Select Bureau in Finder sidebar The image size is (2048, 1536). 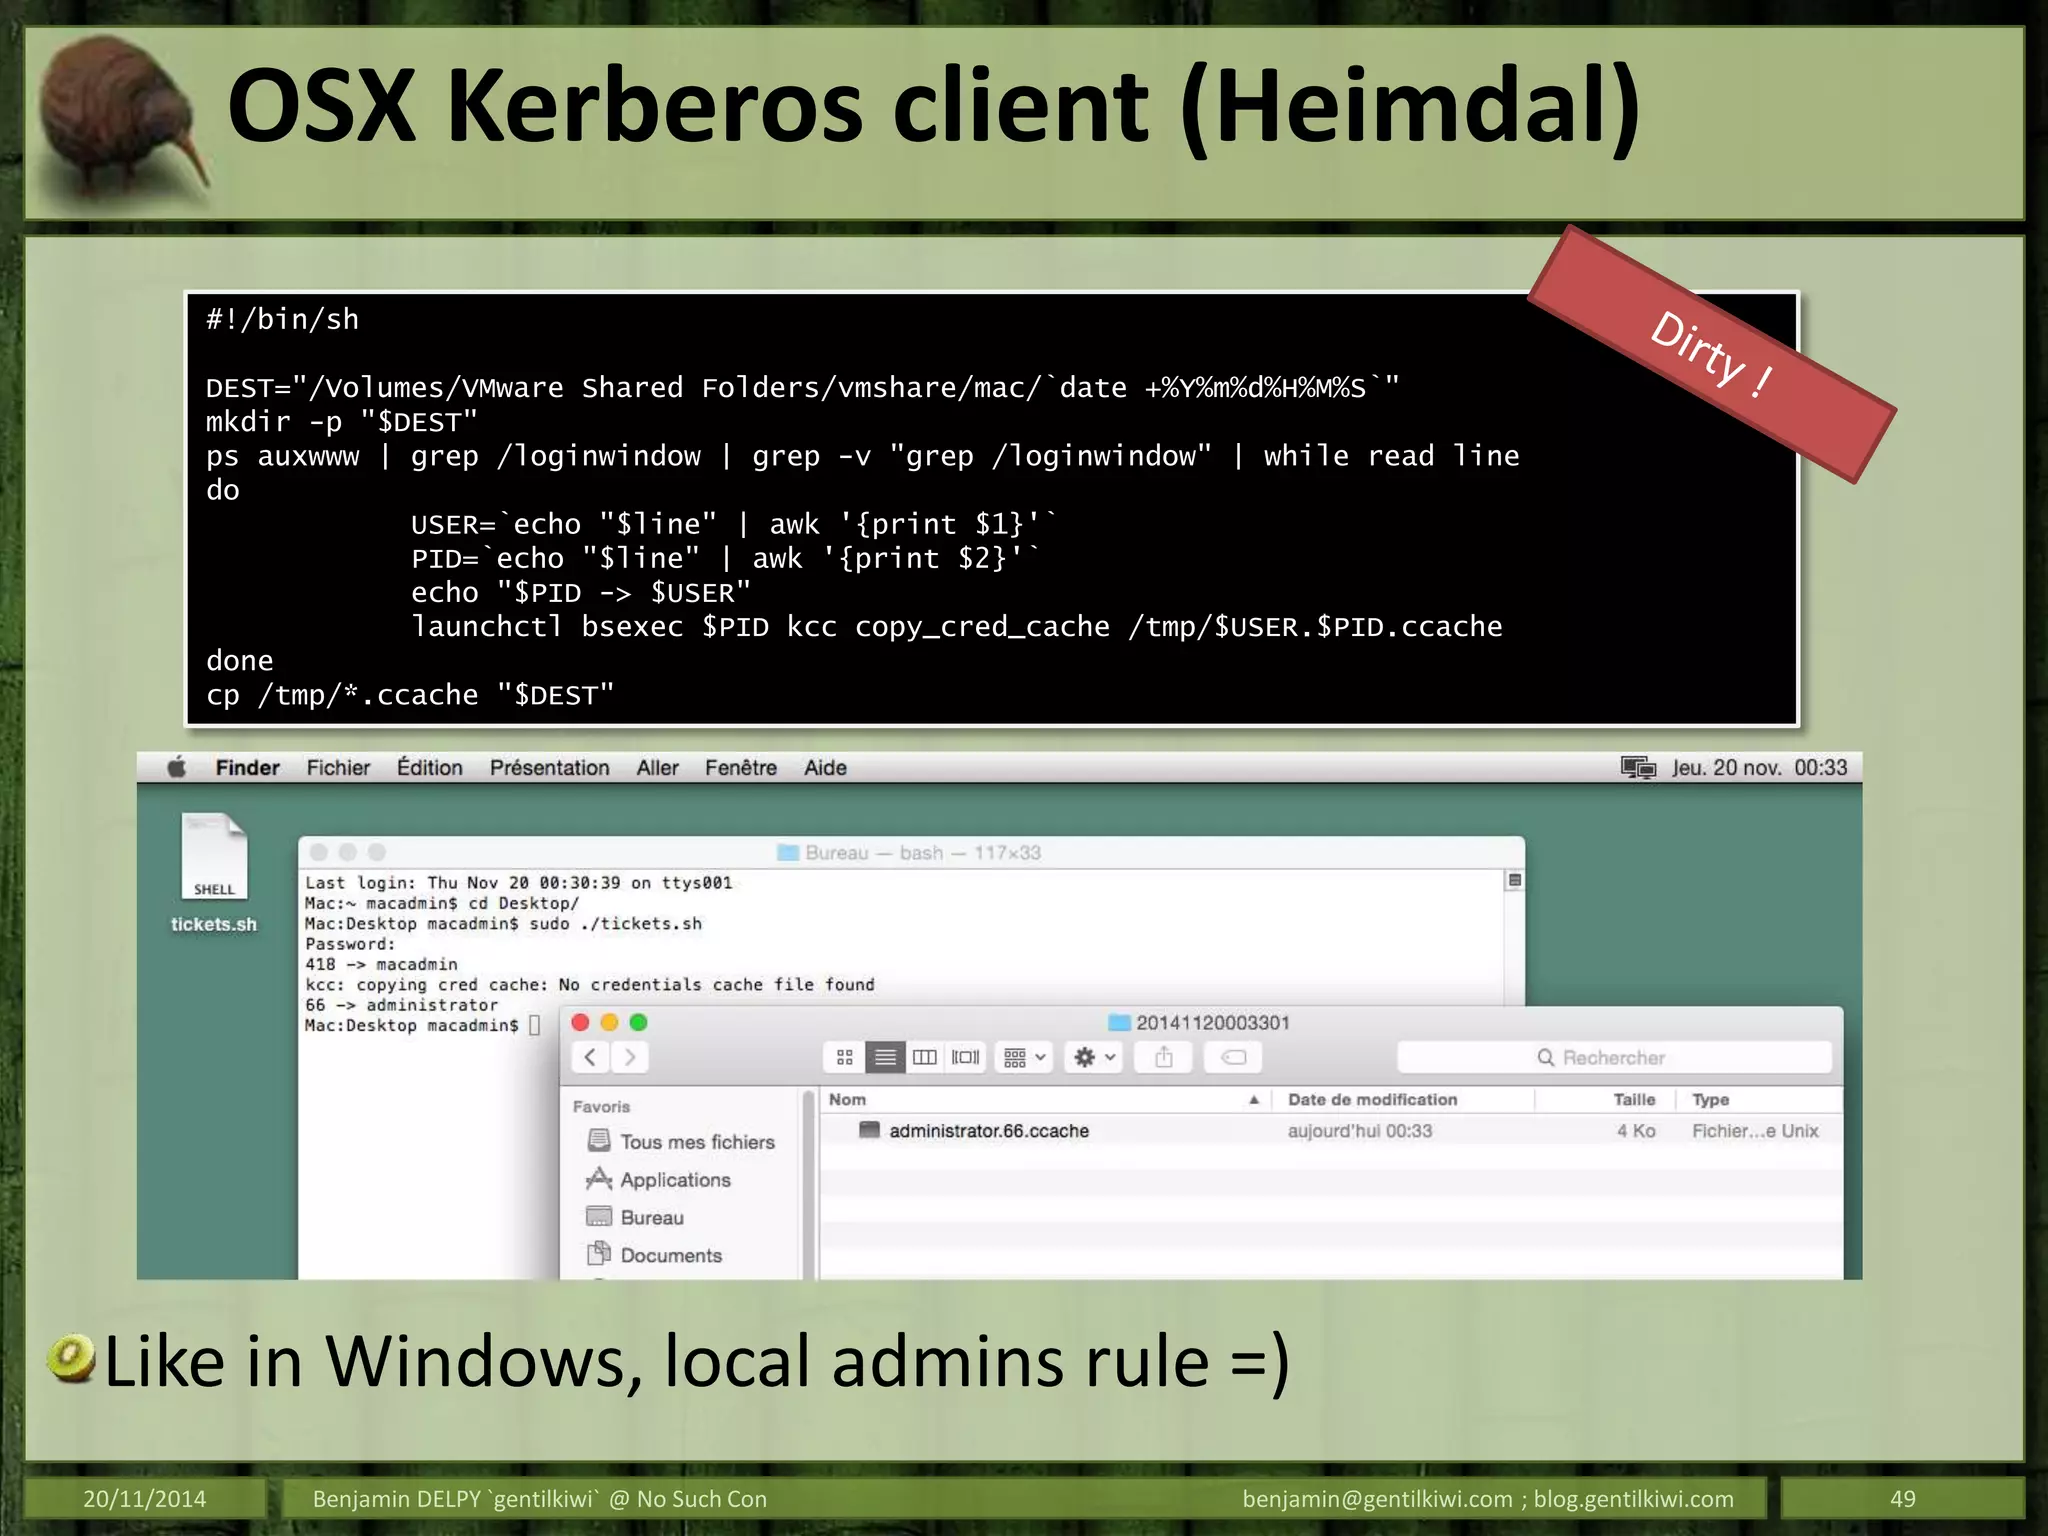point(636,1217)
